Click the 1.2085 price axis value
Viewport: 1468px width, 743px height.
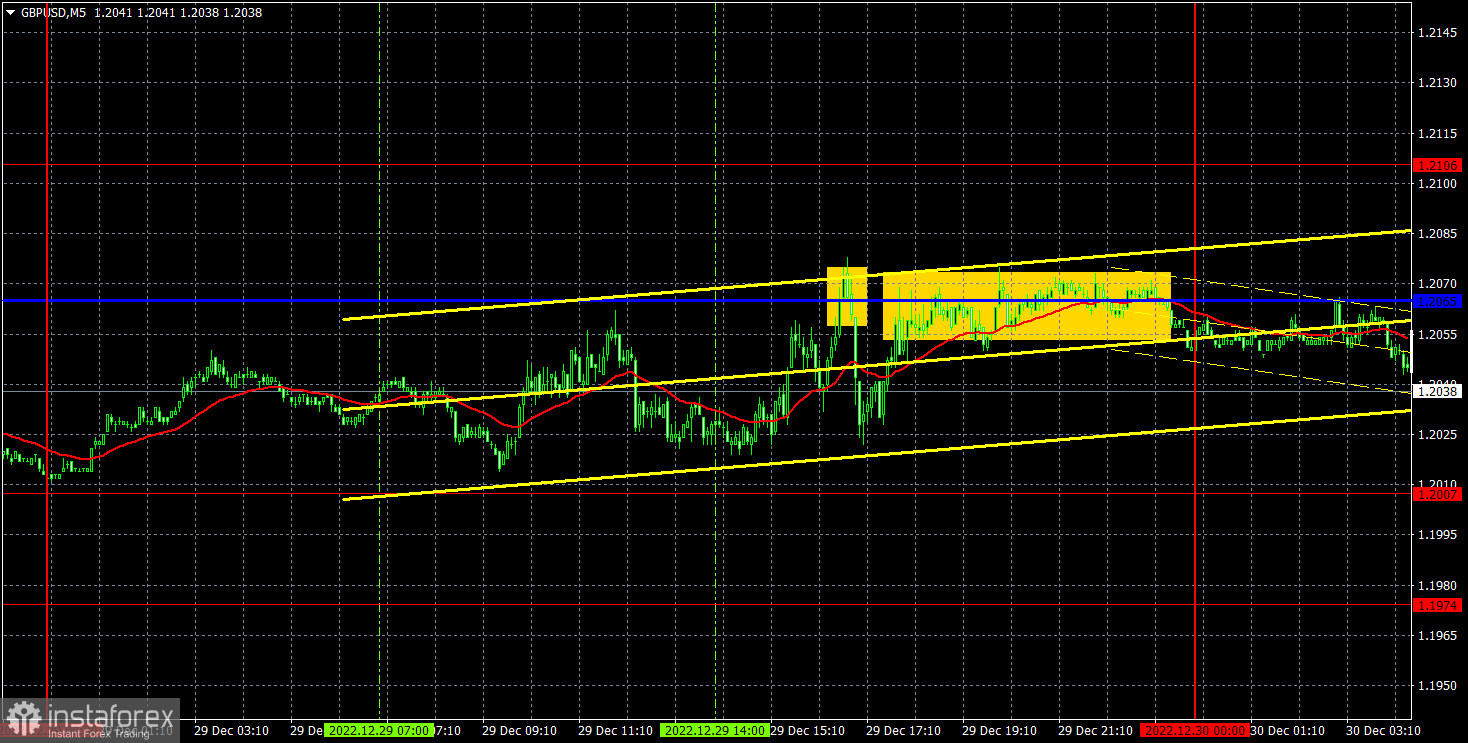[x=1436, y=234]
